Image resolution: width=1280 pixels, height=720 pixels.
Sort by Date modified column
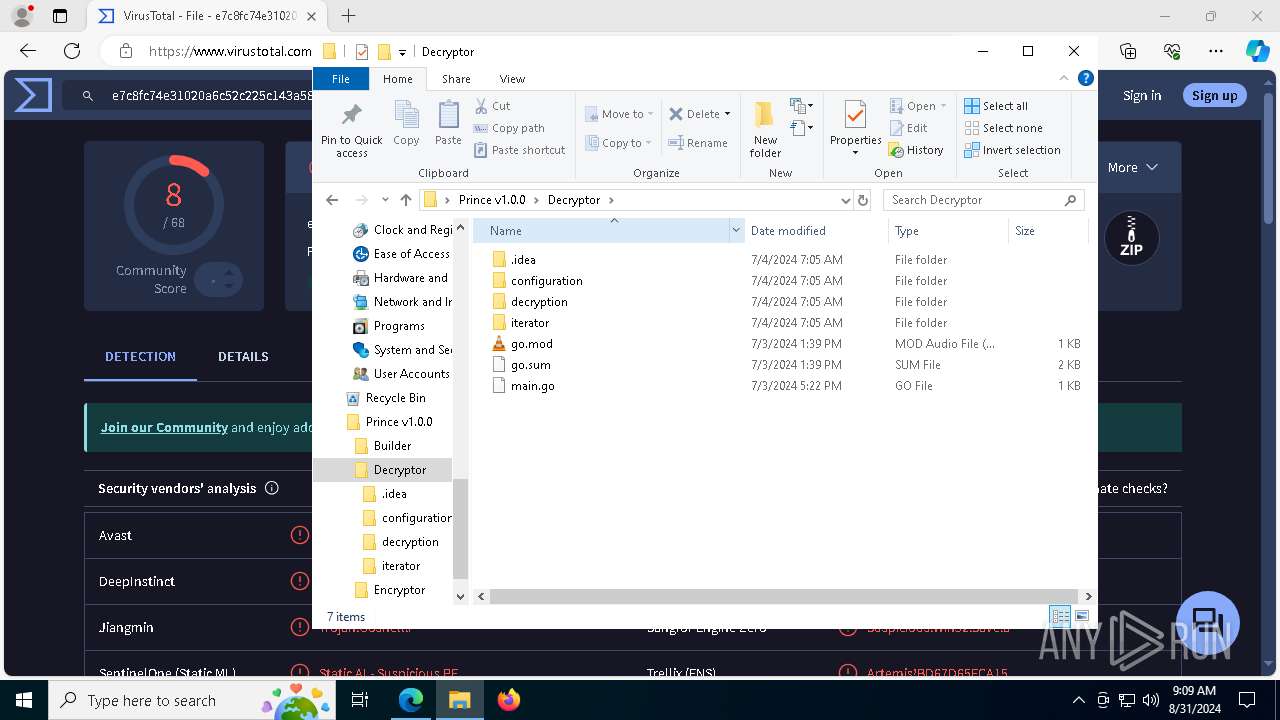[x=816, y=231]
